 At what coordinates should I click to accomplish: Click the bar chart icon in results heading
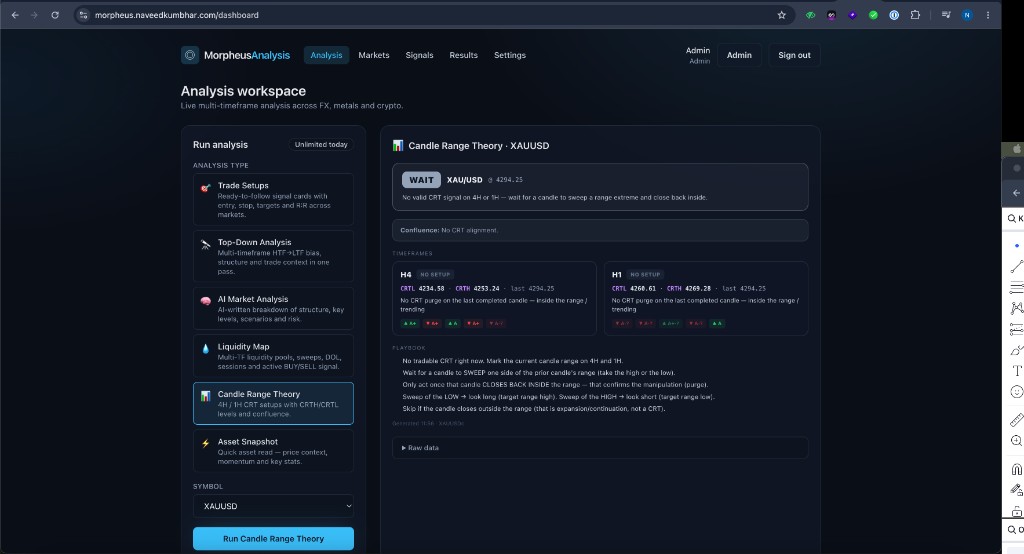tap(398, 145)
